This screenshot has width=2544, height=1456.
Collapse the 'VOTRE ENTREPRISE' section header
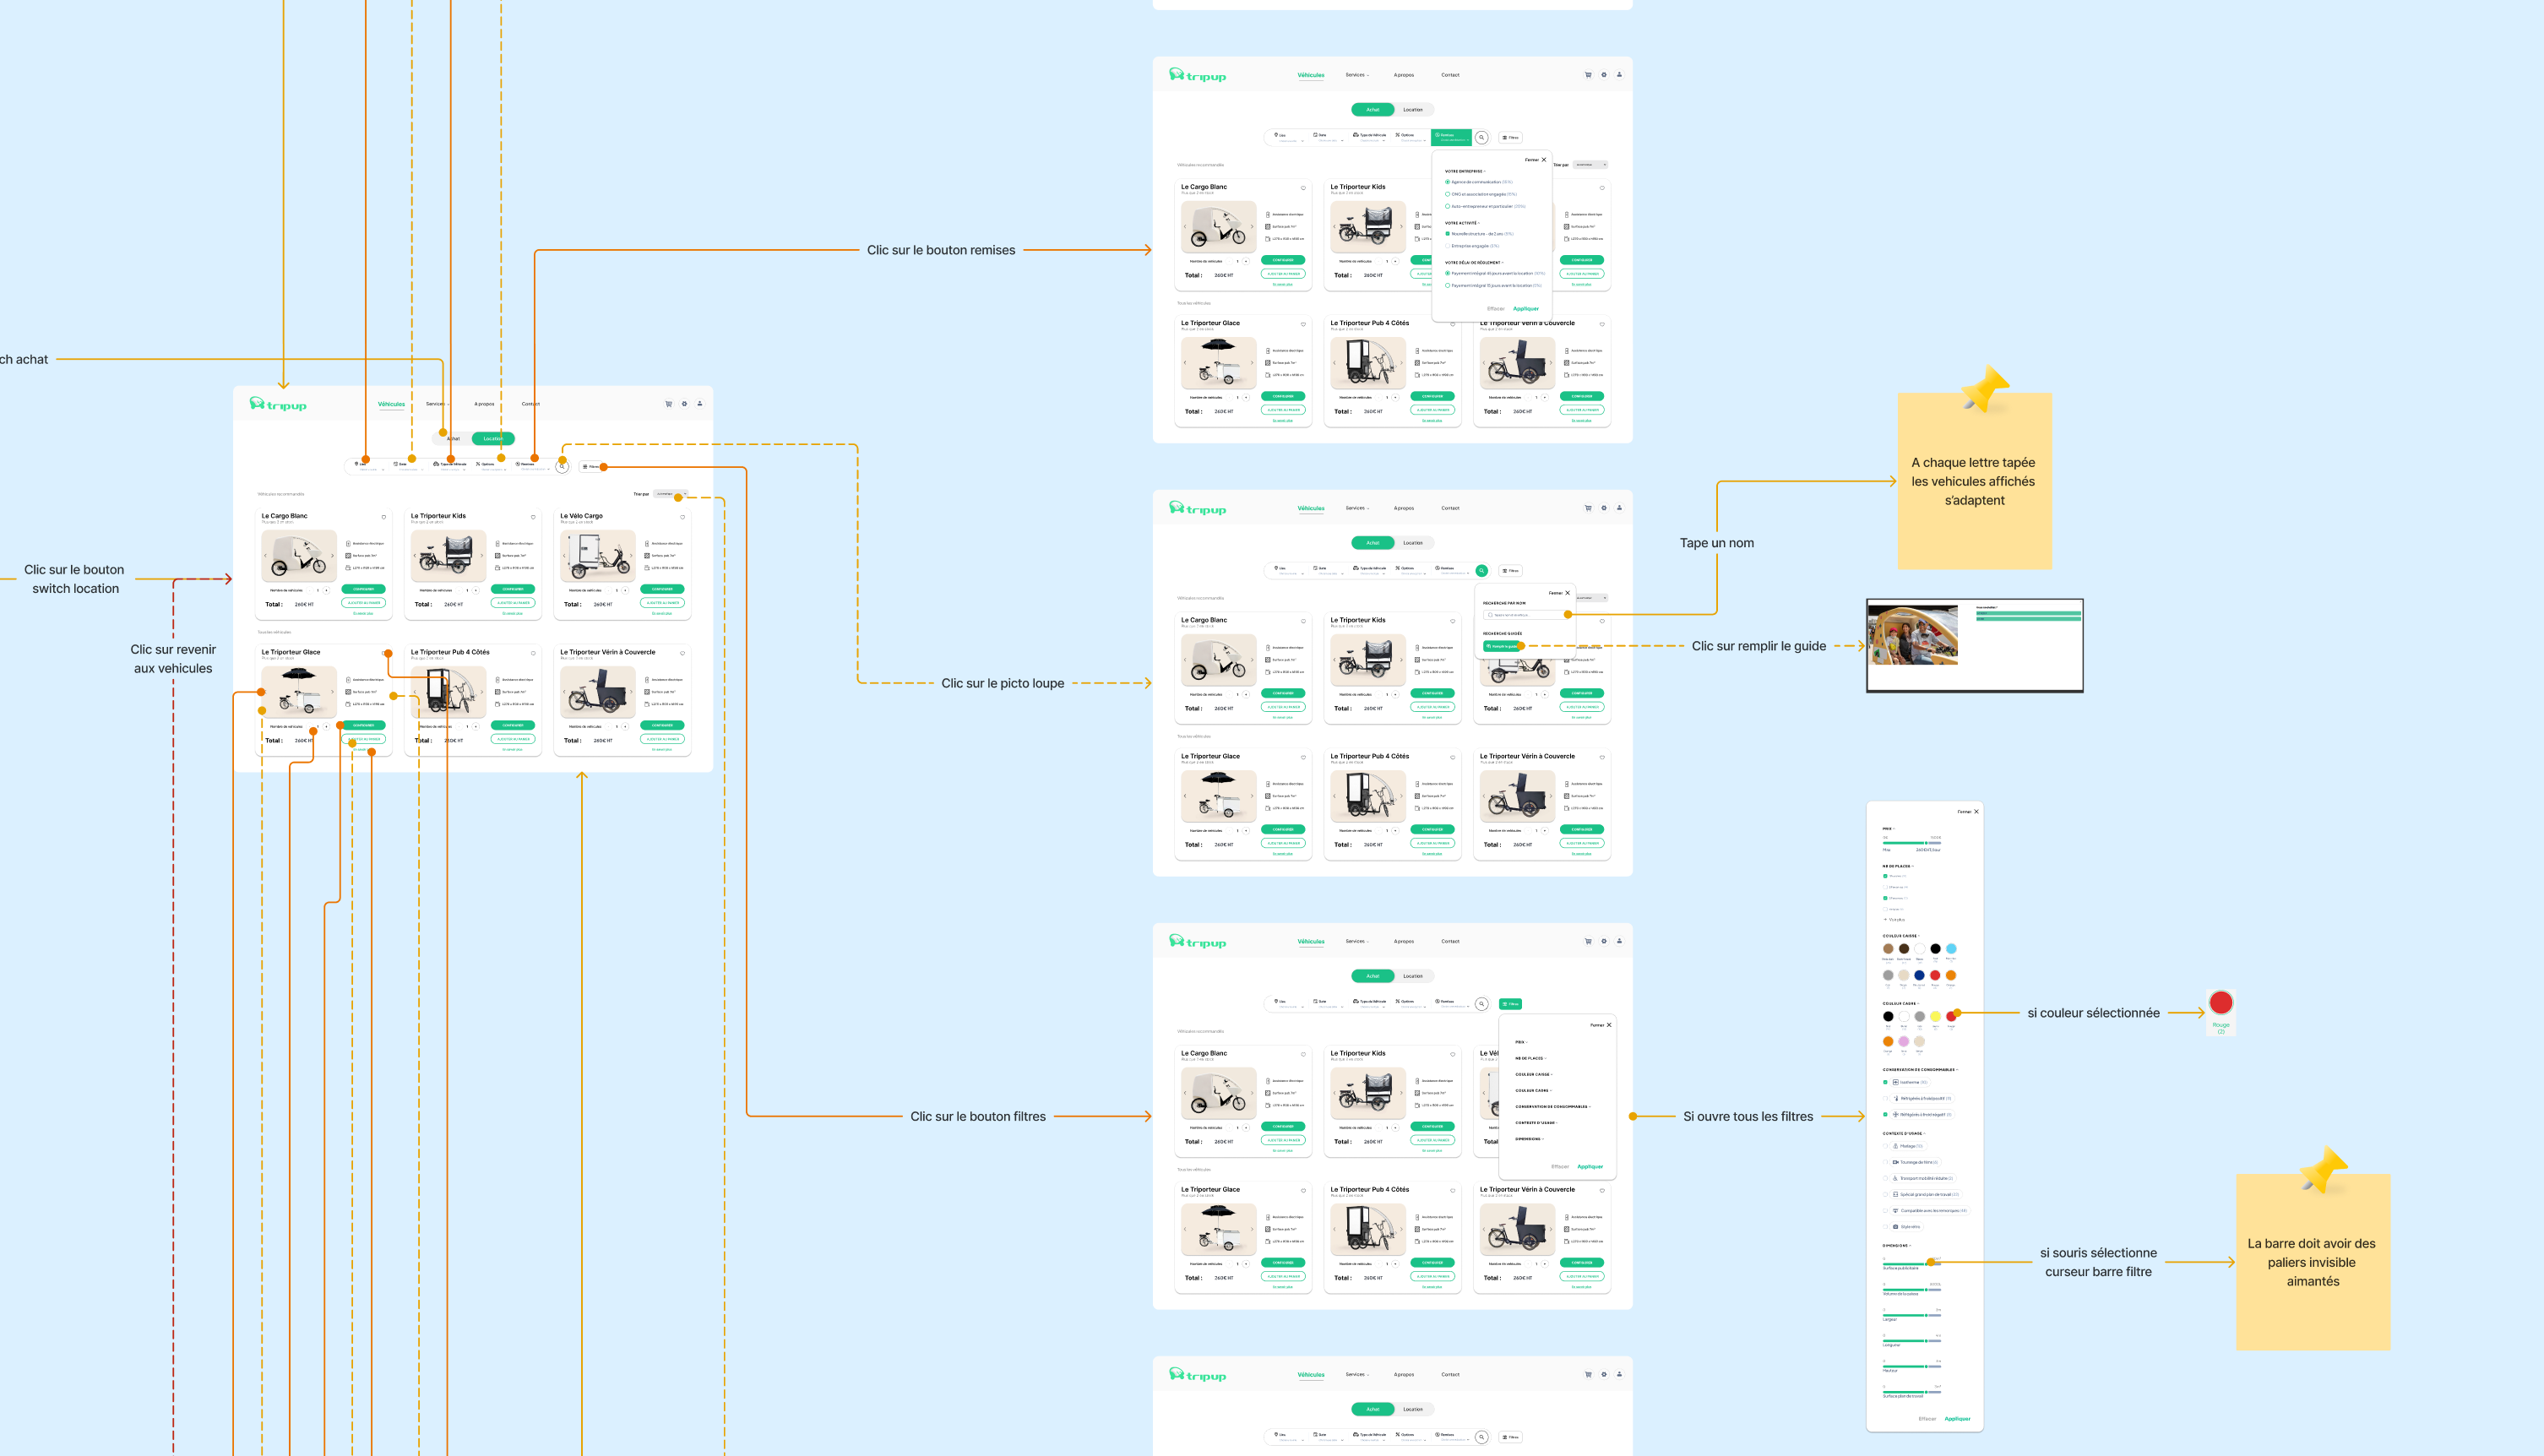point(1464,171)
